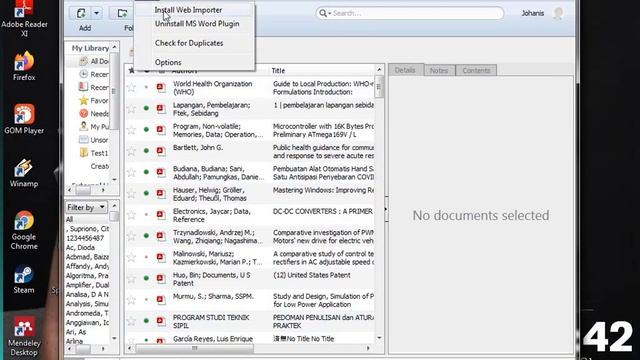Star the World Health Organization document
Image resolution: width=640 pixels, height=360 pixels.
click(131, 87)
